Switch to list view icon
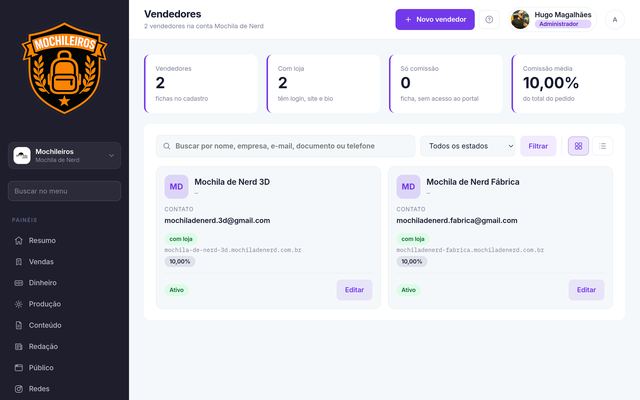The width and height of the screenshot is (640, 400). coord(602,146)
